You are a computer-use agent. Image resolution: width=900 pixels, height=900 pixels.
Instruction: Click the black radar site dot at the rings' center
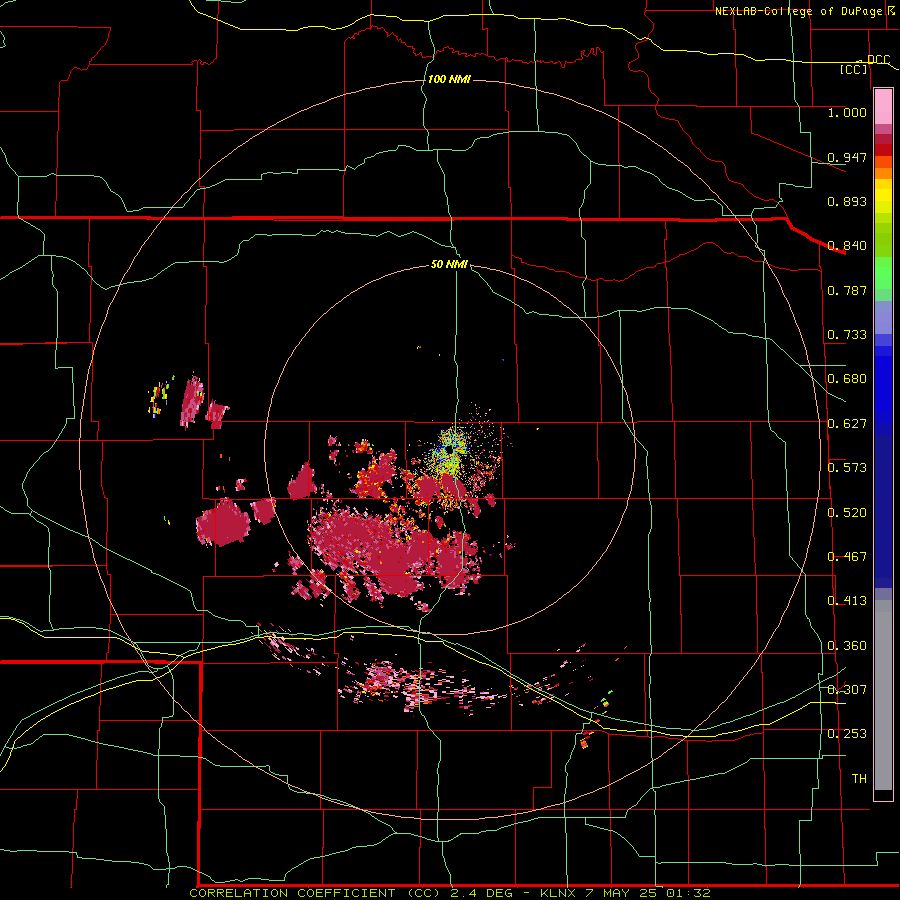click(x=449, y=451)
